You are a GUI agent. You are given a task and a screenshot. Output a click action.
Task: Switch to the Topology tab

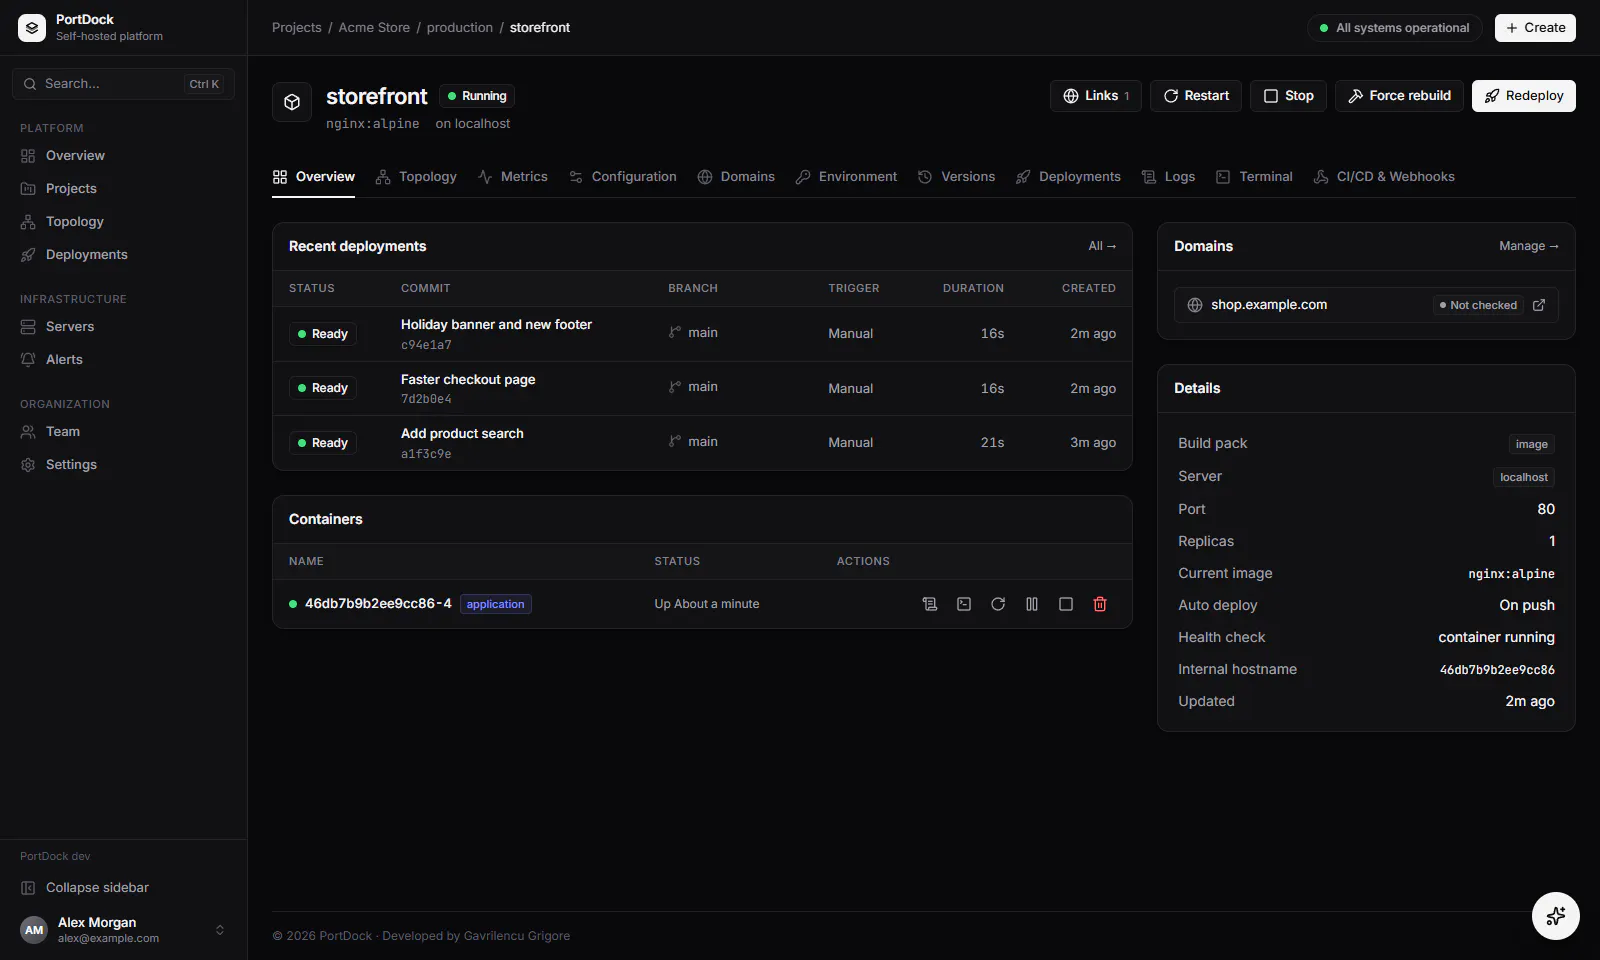click(x=416, y=177)
